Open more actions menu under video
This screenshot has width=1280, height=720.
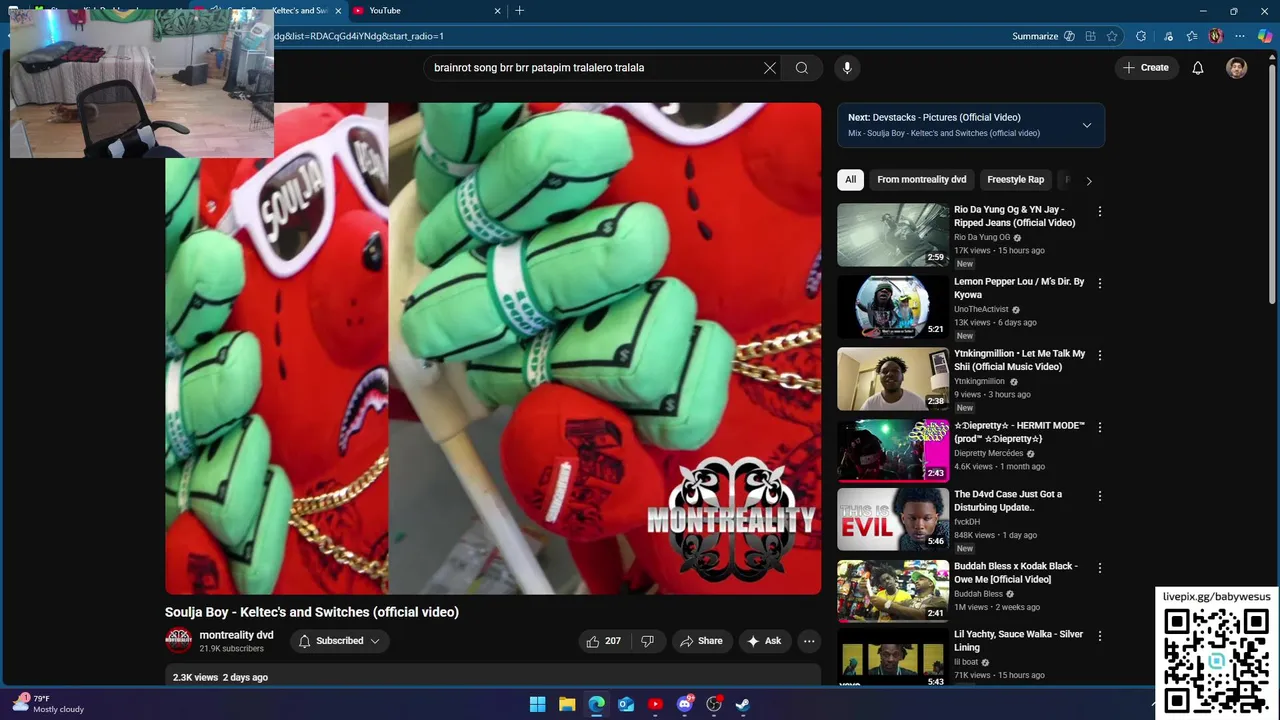[x=809, y=641]
